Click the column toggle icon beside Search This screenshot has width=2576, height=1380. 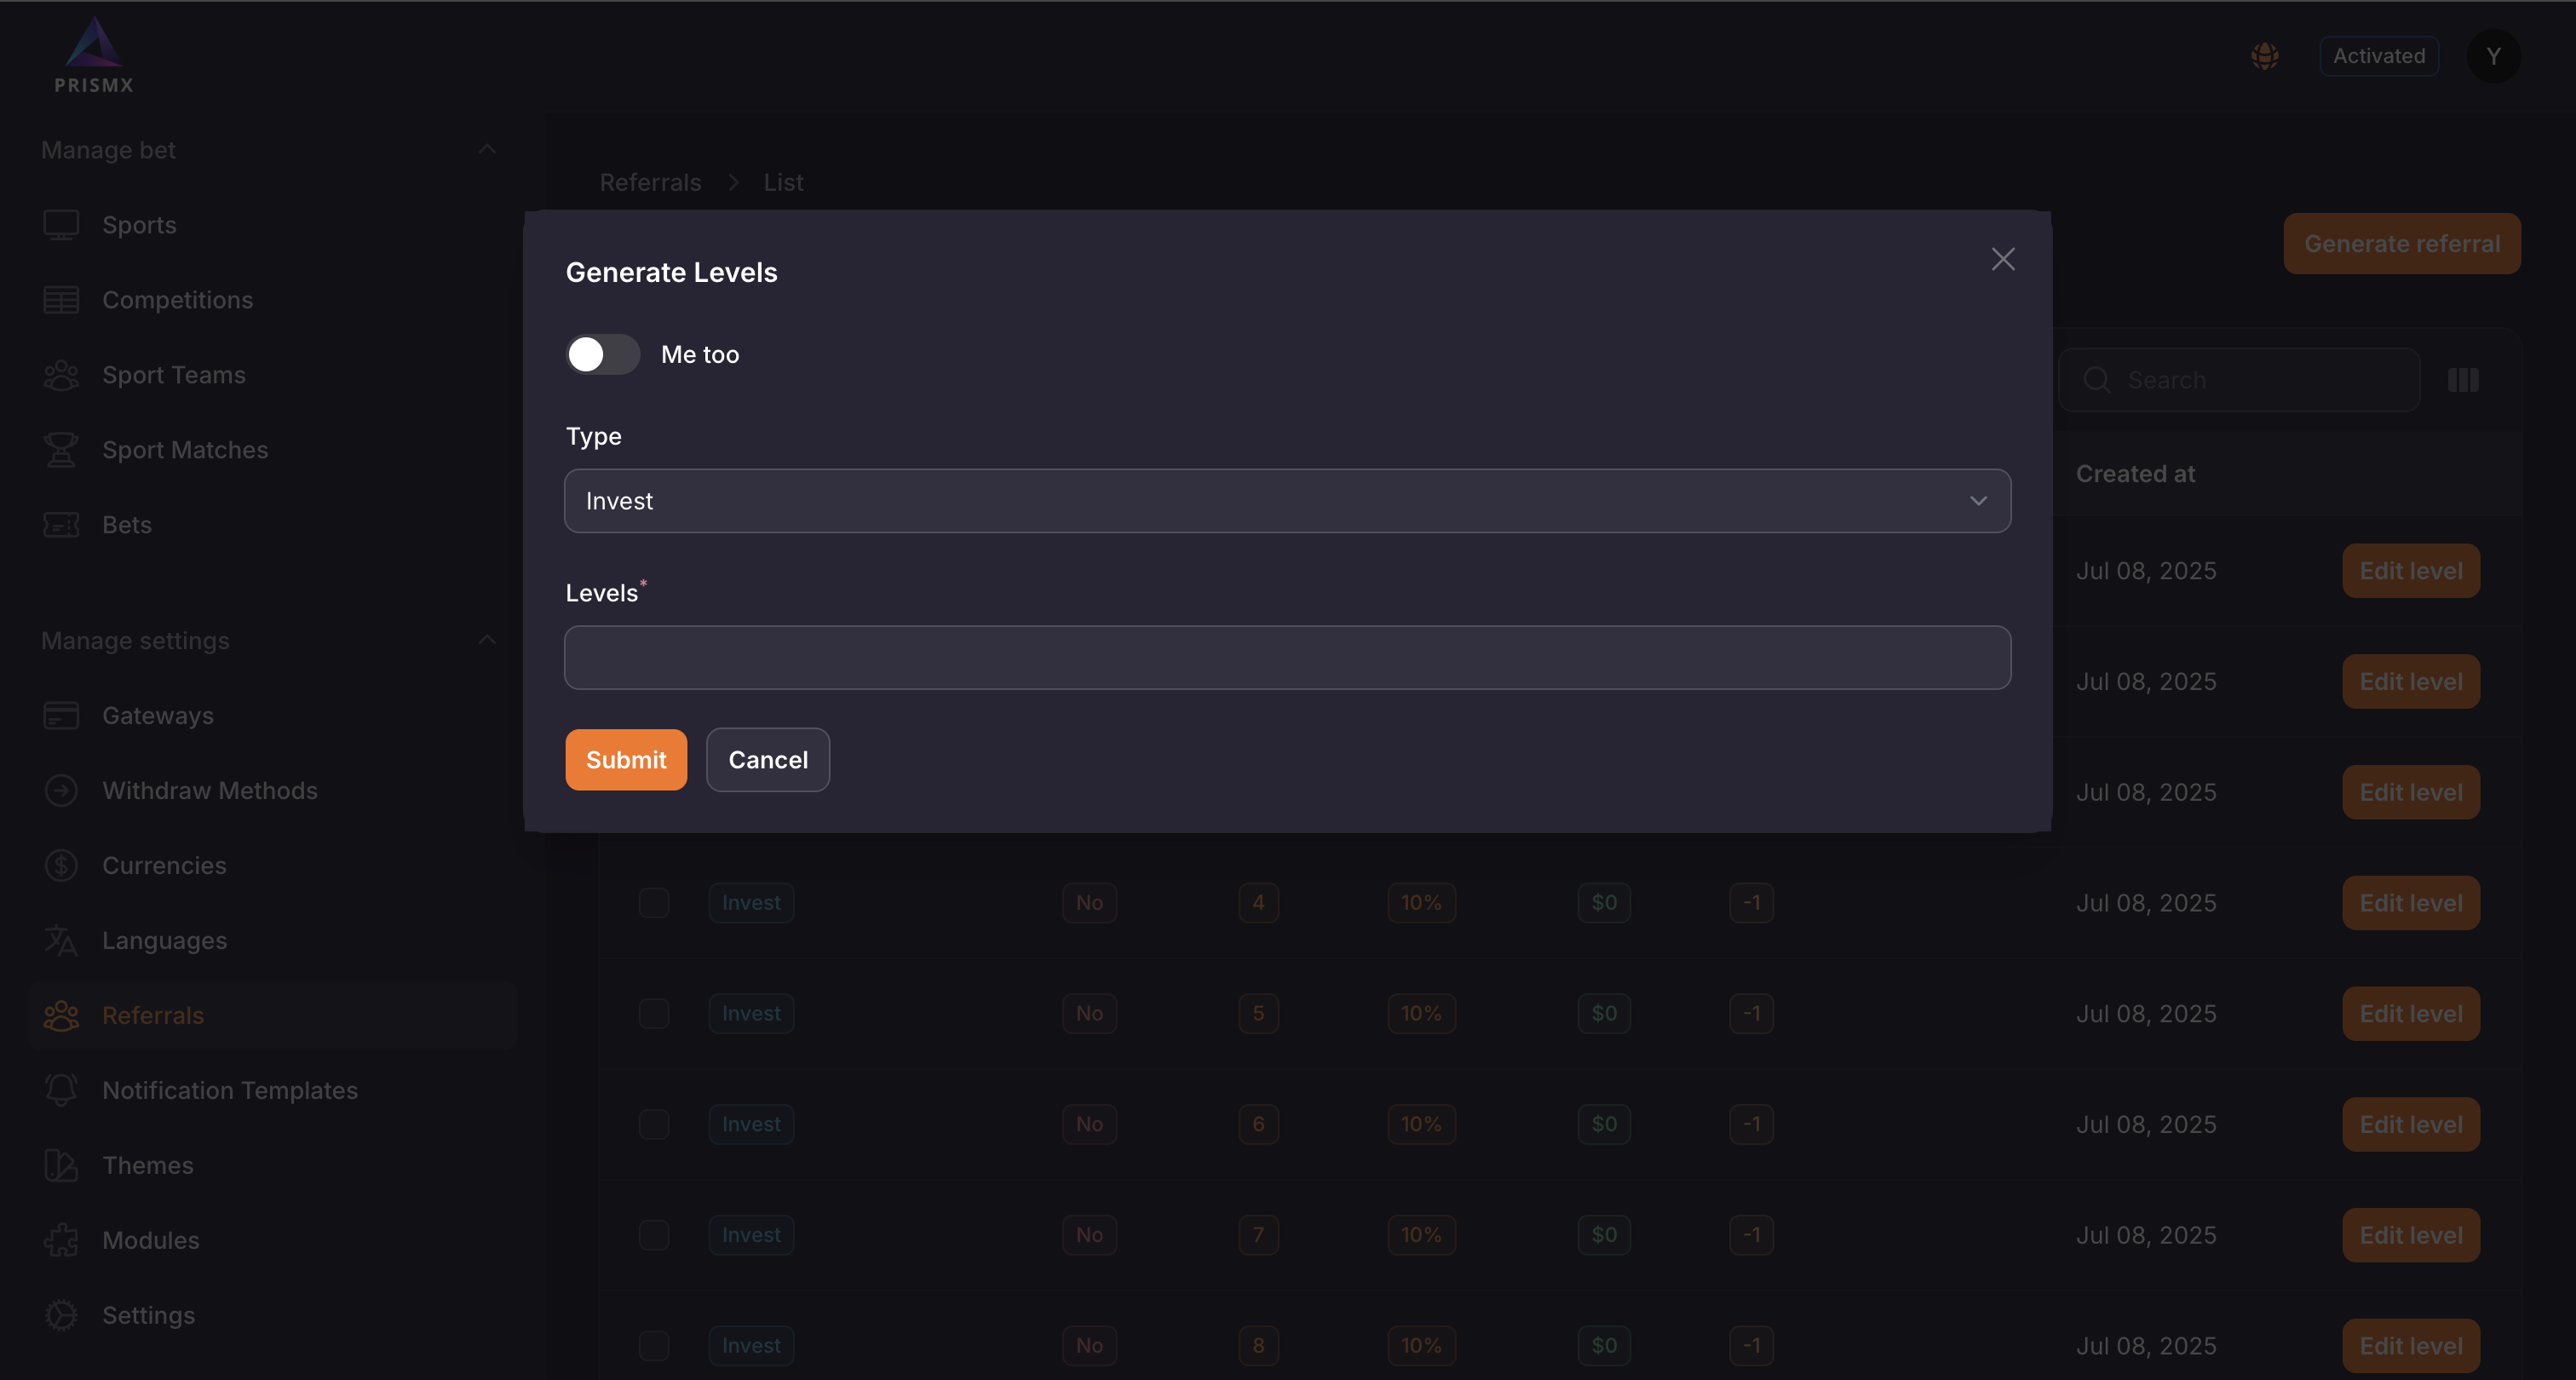2462,380
